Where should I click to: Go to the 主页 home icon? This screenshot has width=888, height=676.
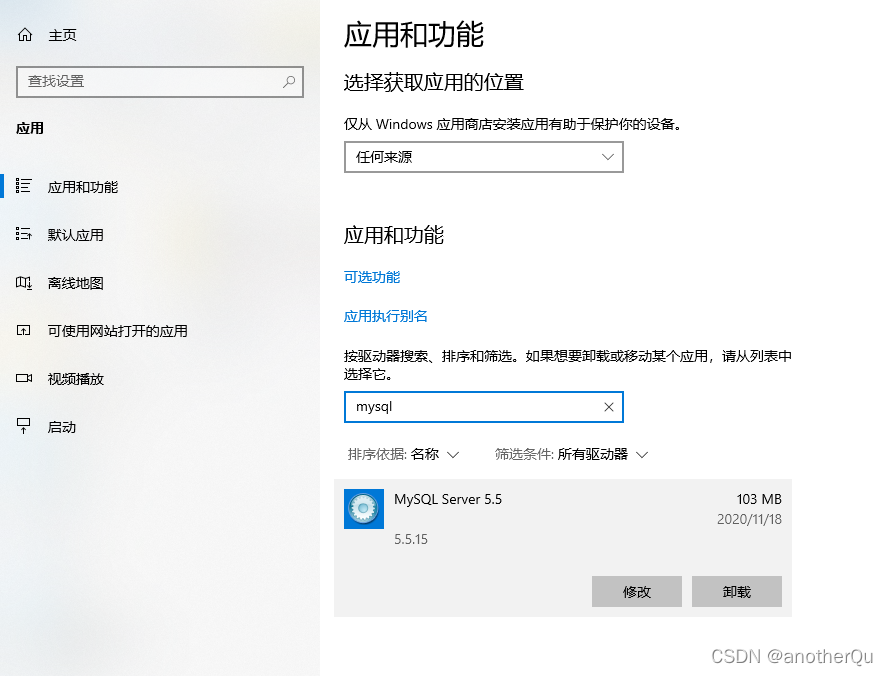[25, 35]
